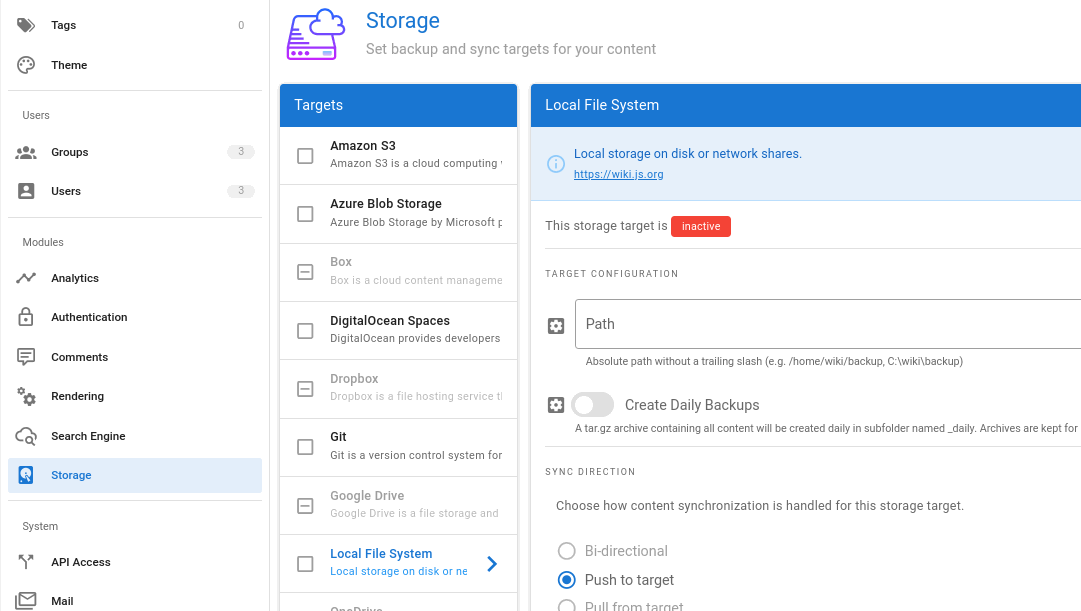
Task: Expand Local File System chevron arrow
Action: (491, 564)
